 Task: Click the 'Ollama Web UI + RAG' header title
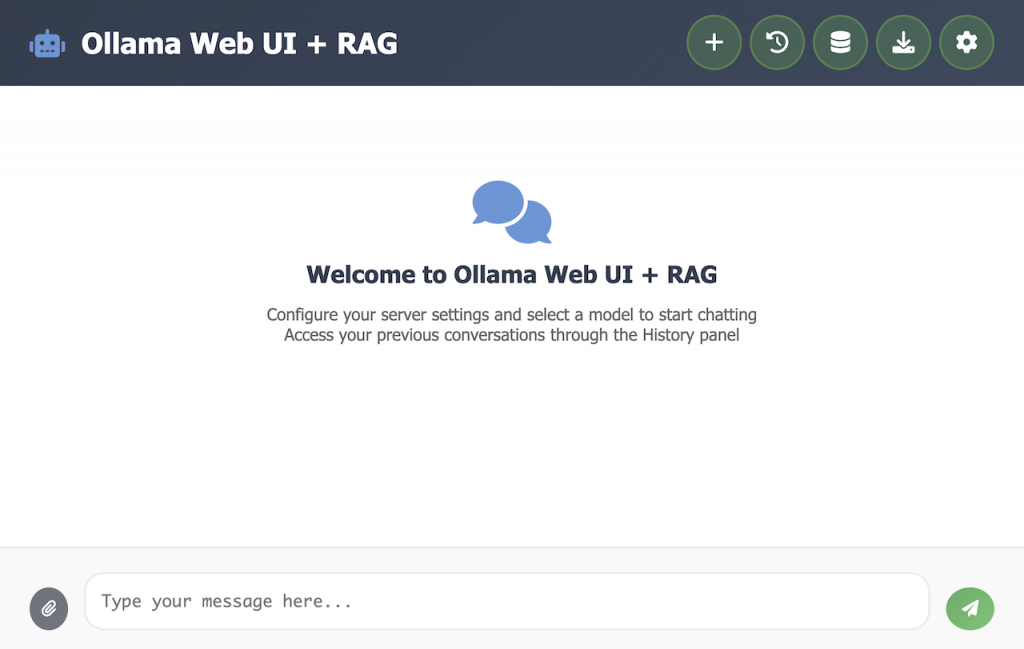coord(239,44)
